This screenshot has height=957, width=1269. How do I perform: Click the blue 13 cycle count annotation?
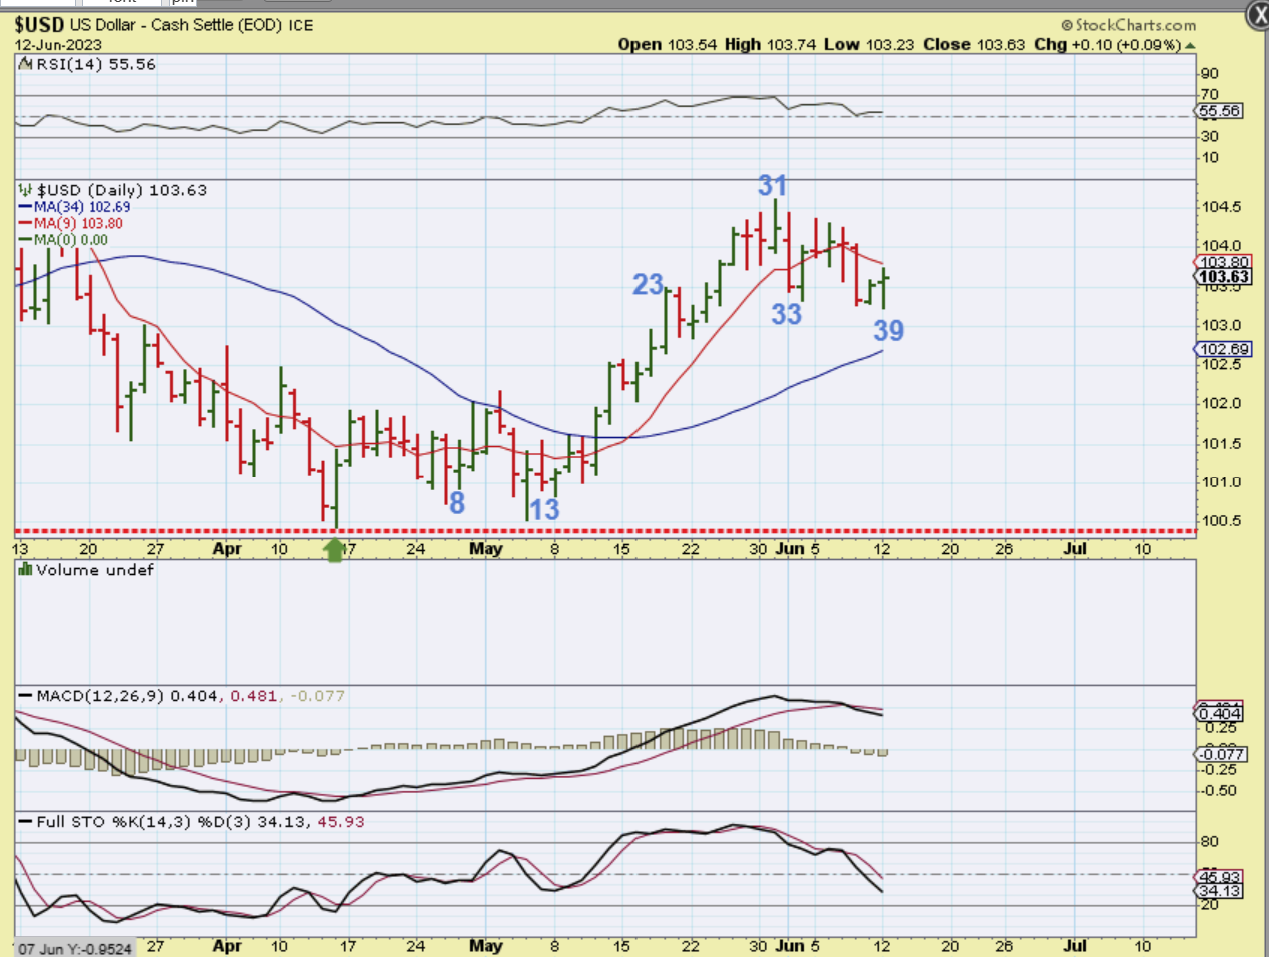[543, 509]
